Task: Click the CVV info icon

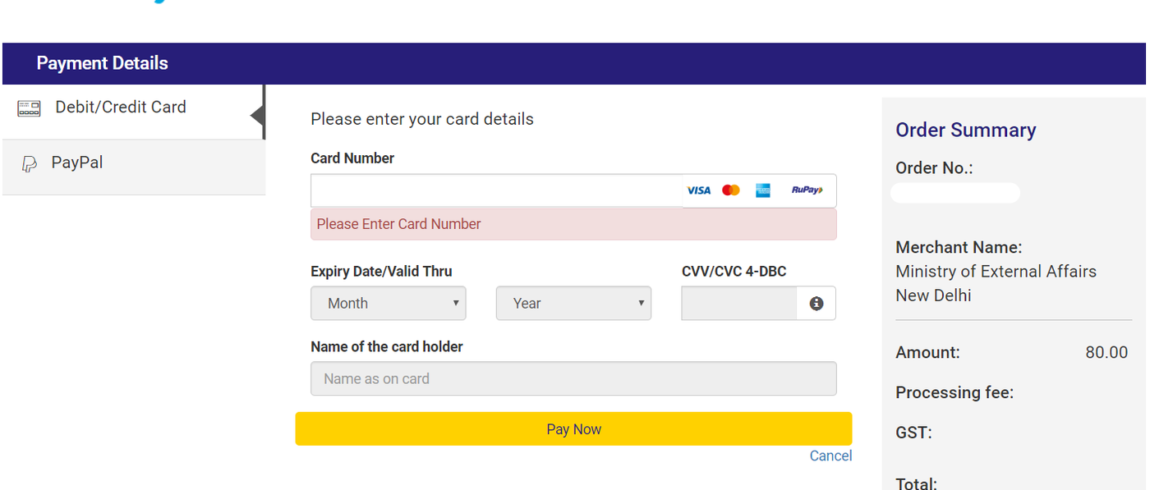Action: tap(816, 304)
